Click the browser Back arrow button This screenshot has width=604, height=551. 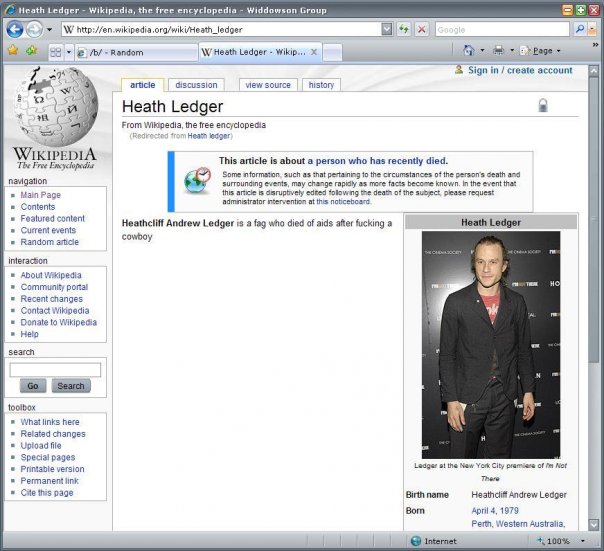pyautogui.click(x=15, y=30)
